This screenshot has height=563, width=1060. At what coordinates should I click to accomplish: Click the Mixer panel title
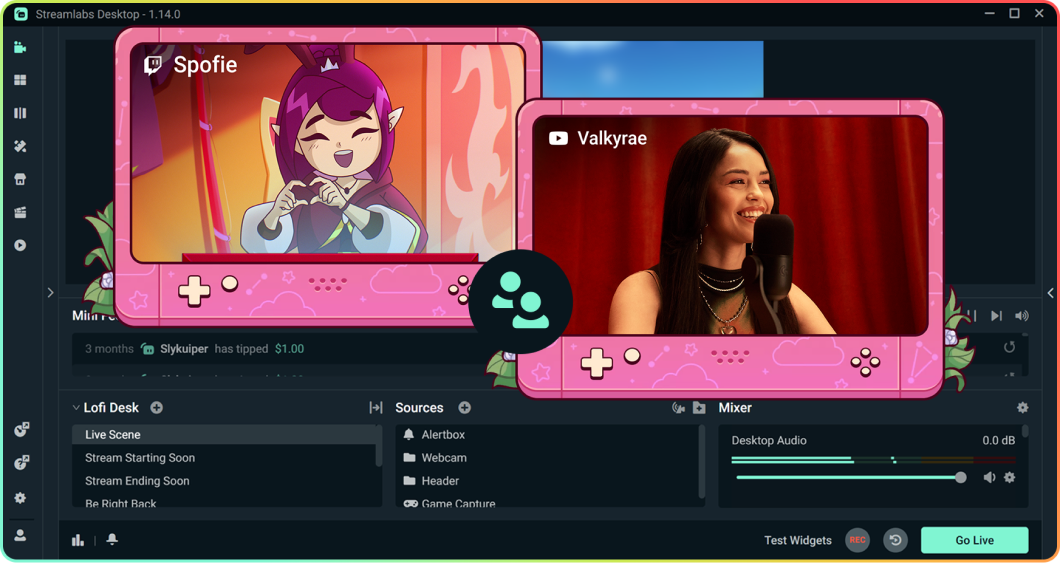coord(735,408)
